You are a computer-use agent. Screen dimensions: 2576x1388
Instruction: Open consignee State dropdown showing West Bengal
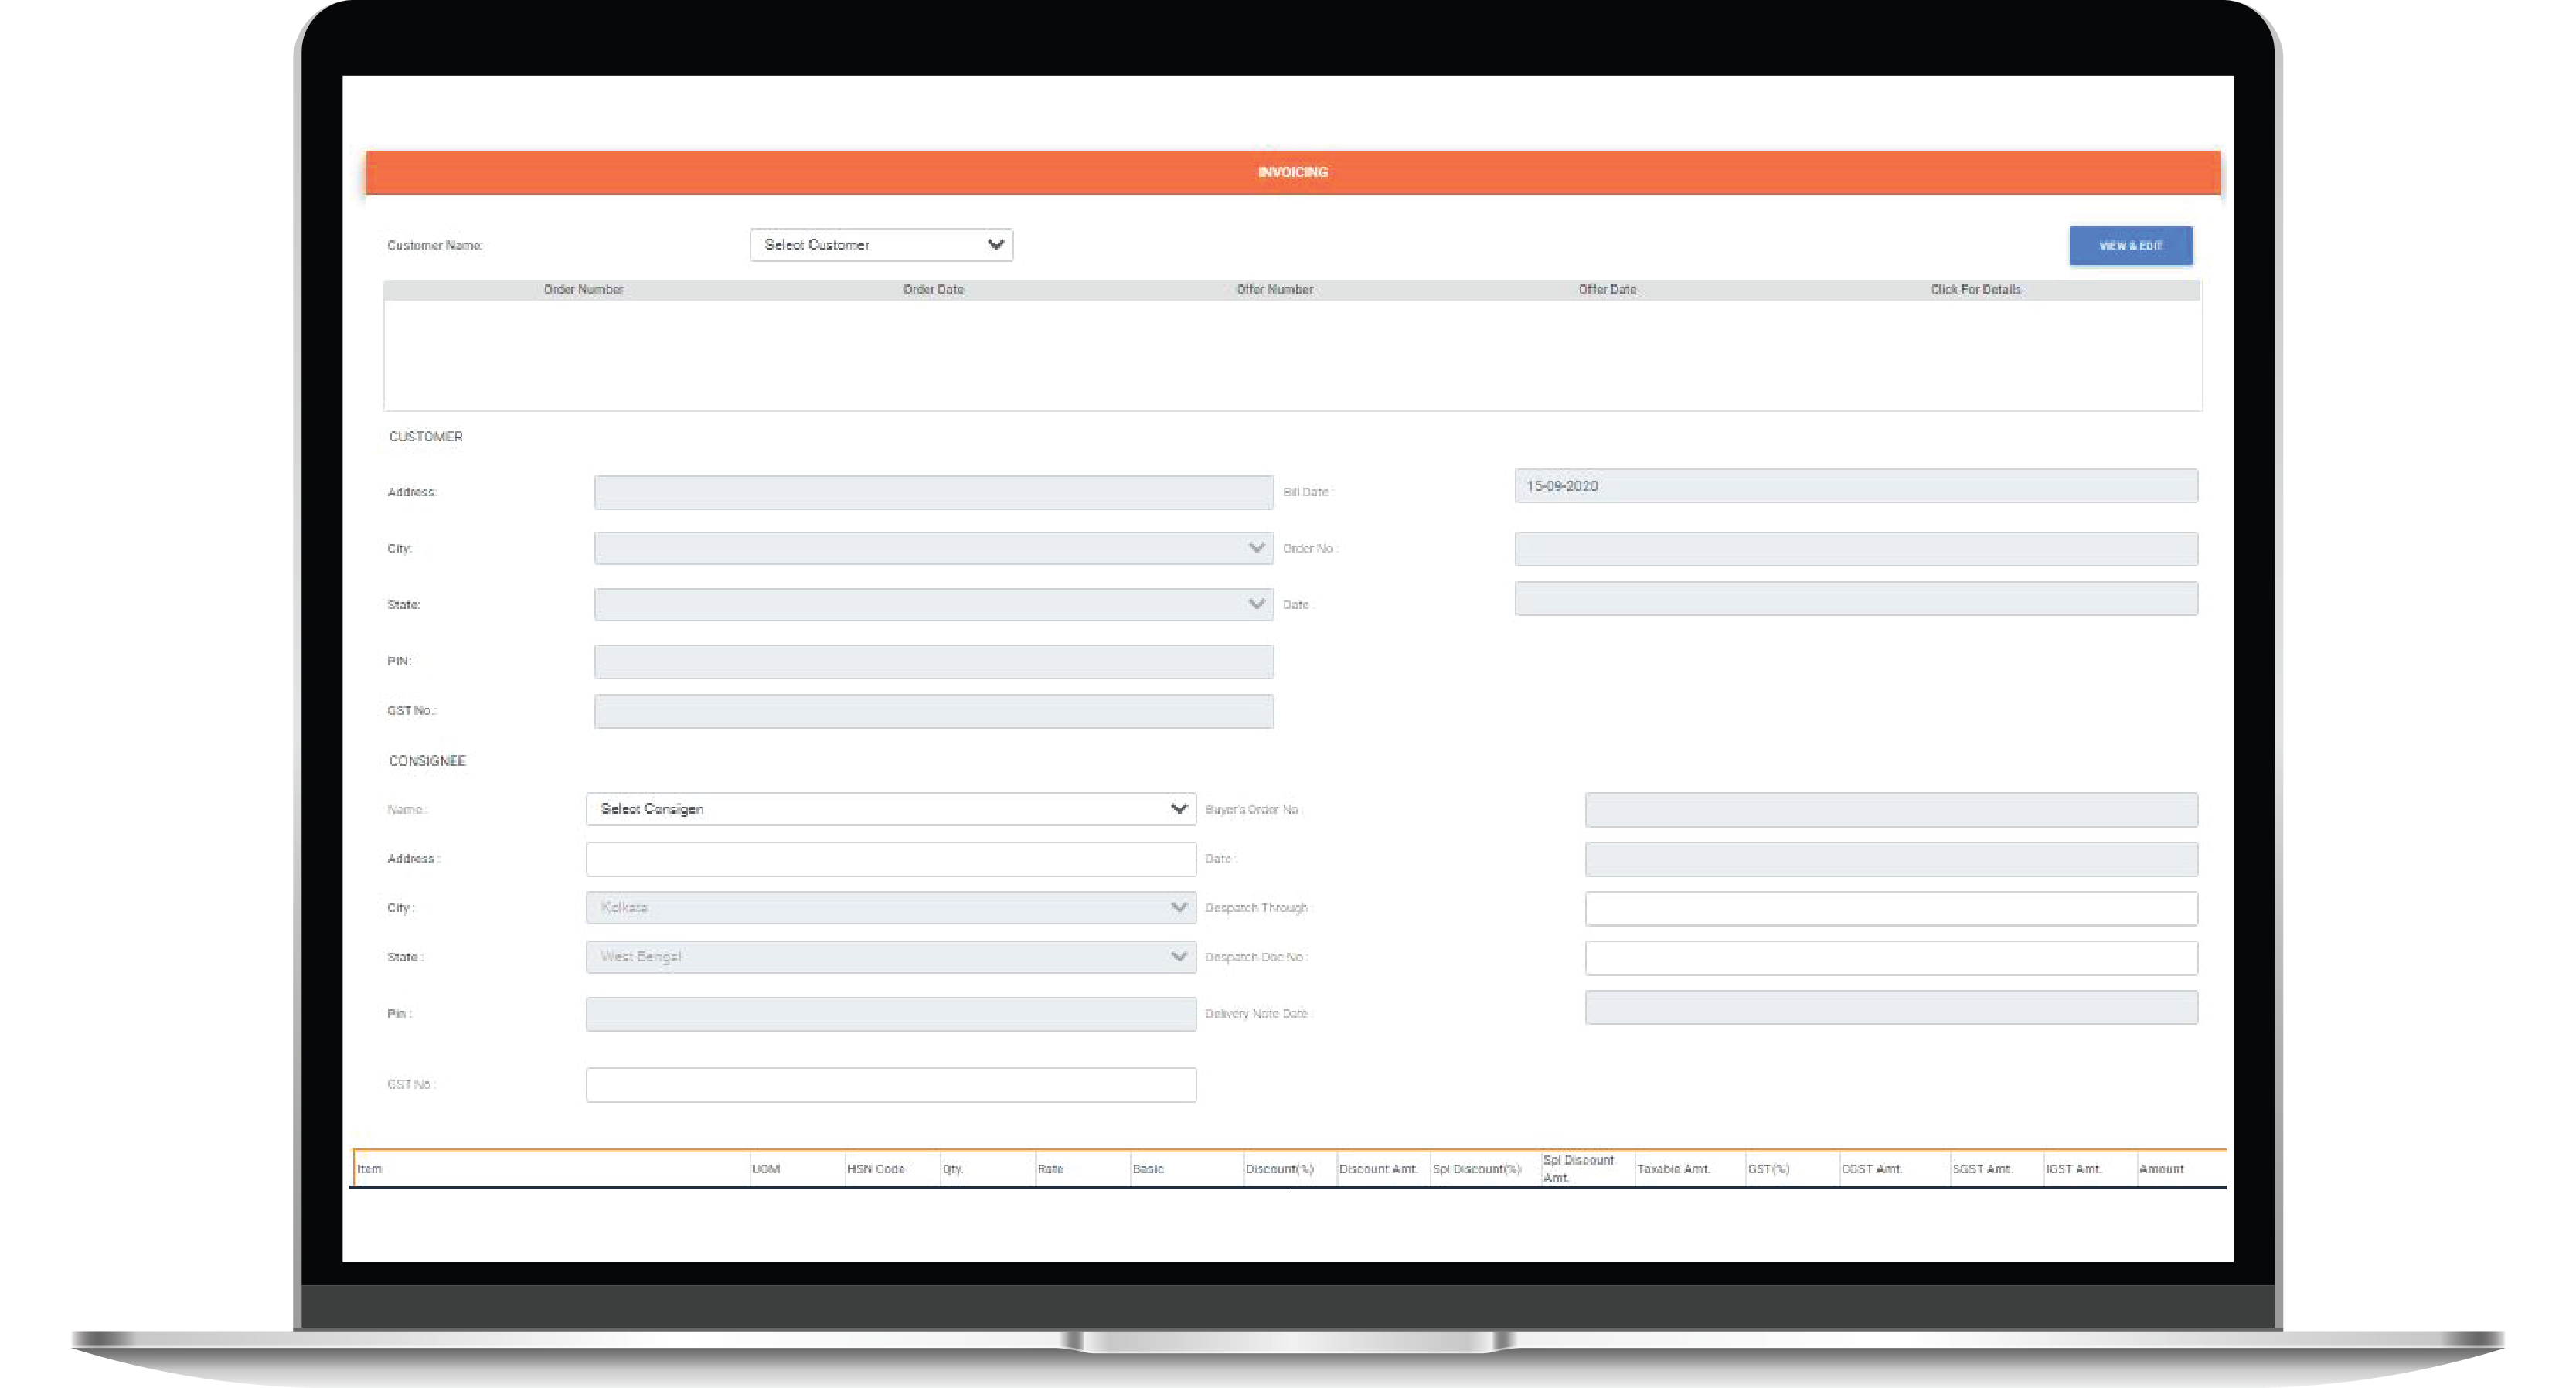click(890, 957)
